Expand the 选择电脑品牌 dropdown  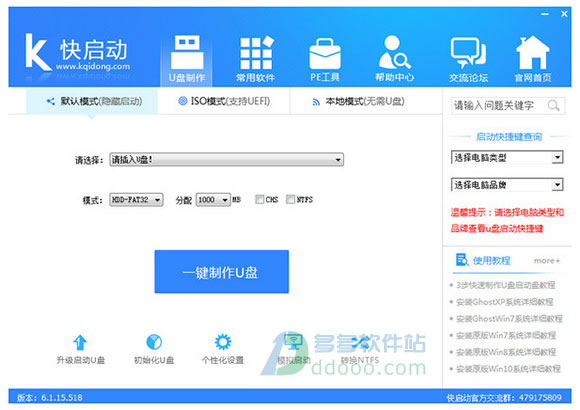pos(507,185)
